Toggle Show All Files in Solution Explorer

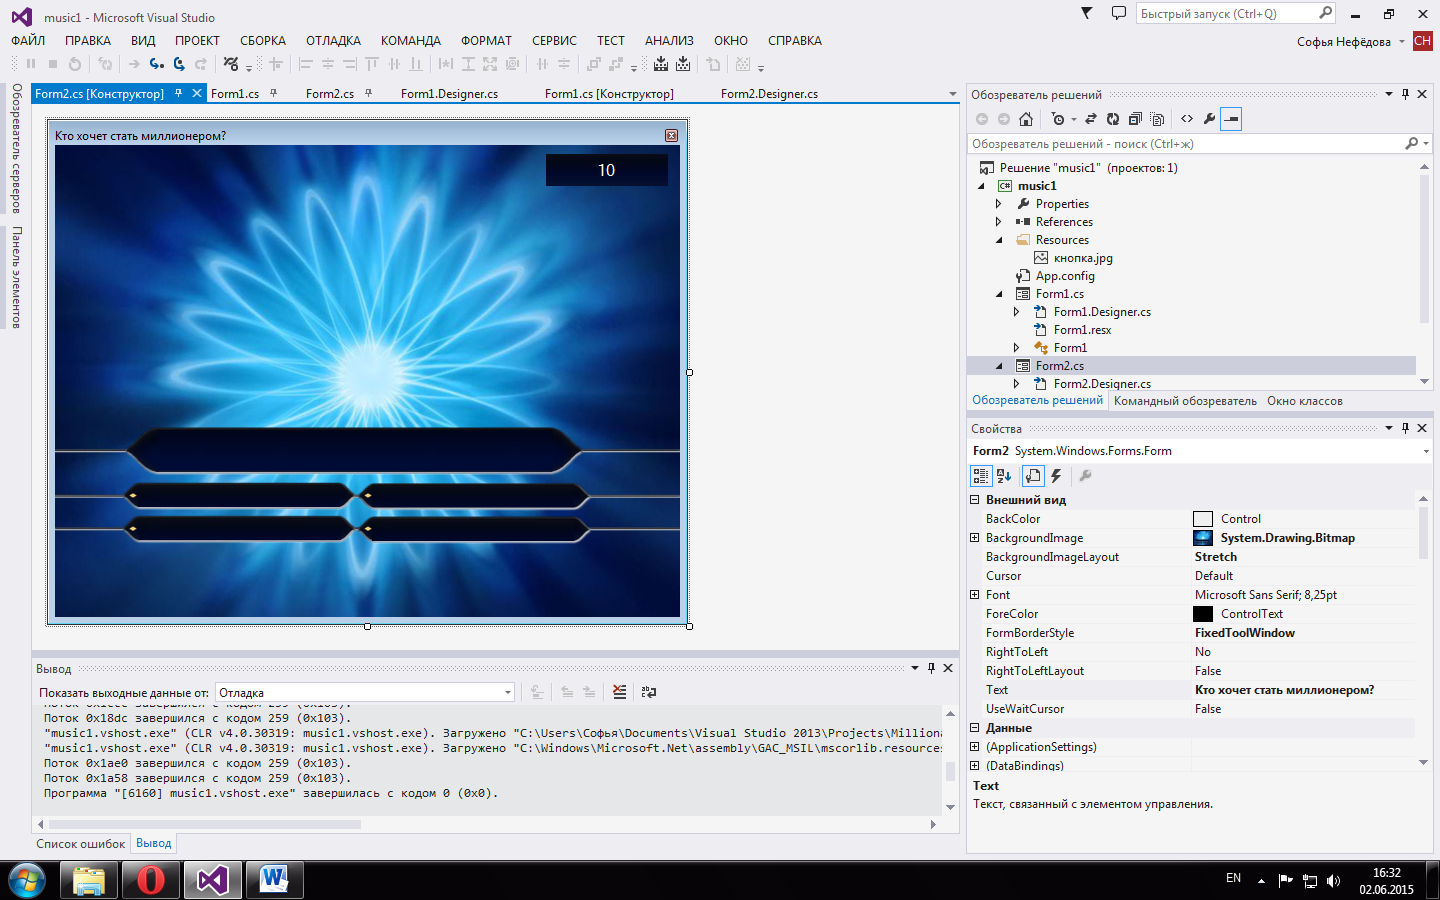[x=1157, y=119]
